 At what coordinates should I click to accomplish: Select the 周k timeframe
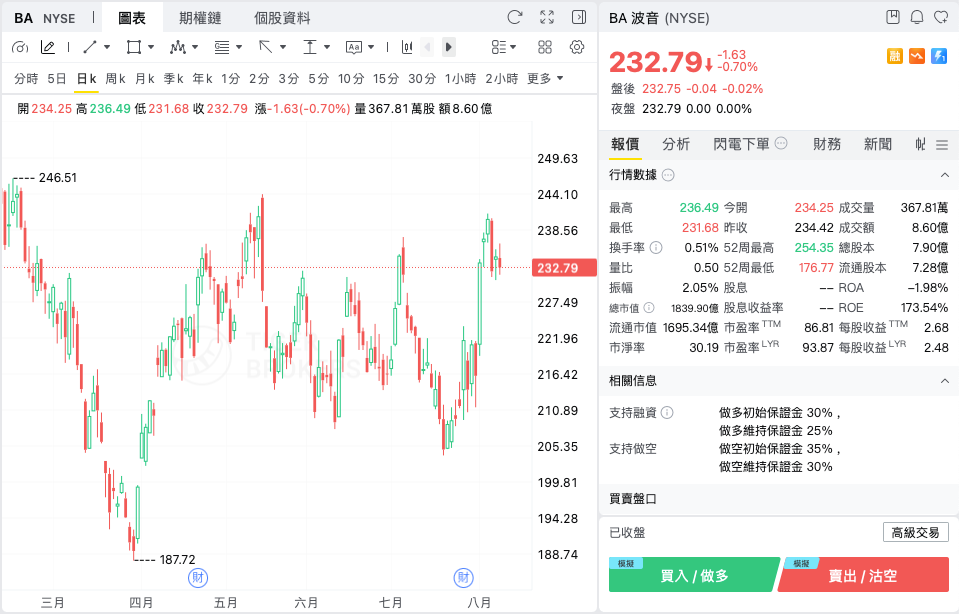116,78
